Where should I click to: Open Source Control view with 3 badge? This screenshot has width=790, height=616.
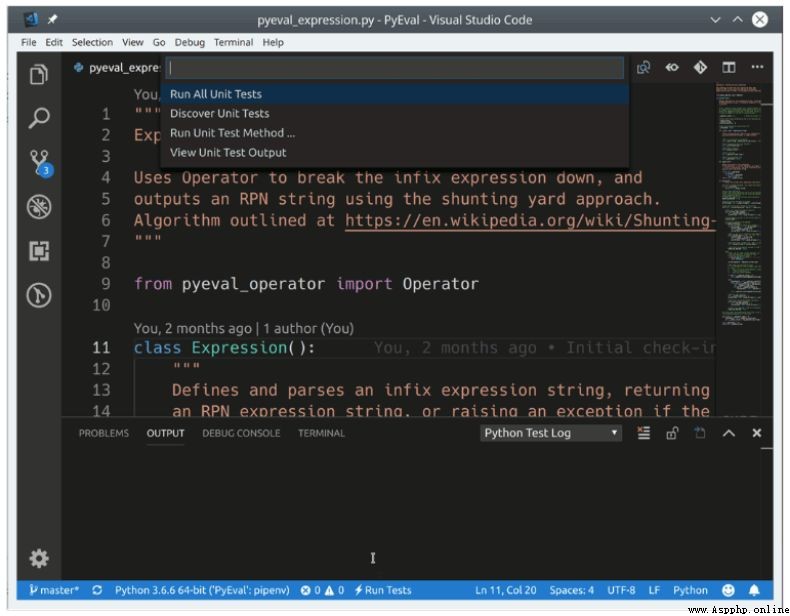point(40,163)
